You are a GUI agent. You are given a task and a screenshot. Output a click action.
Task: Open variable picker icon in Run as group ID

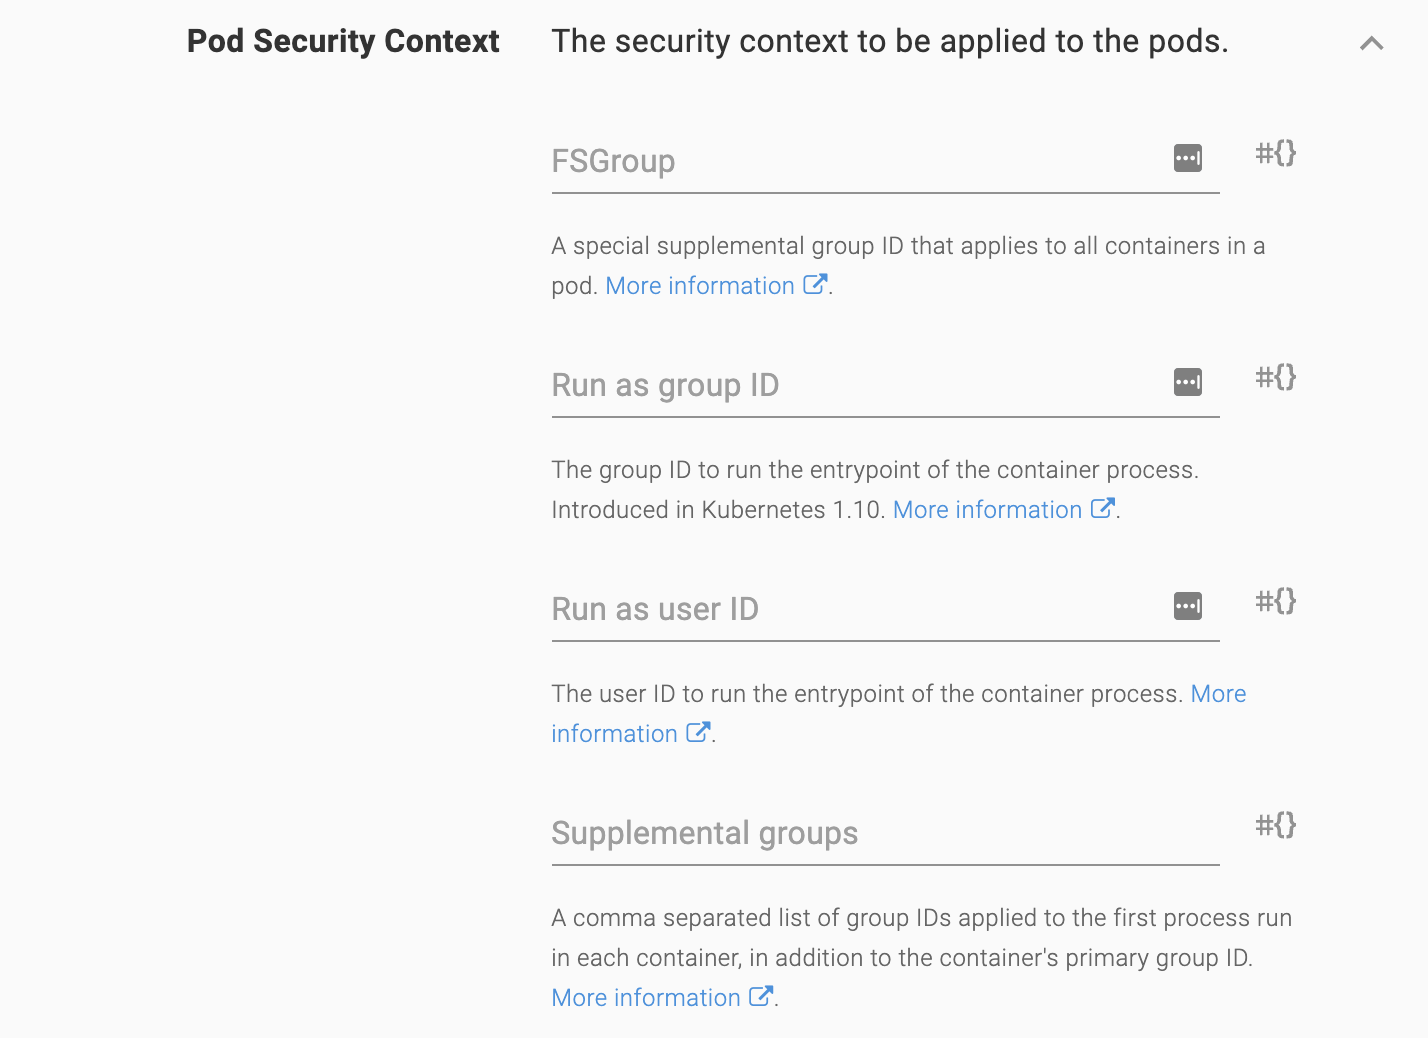click(1187, 382)
